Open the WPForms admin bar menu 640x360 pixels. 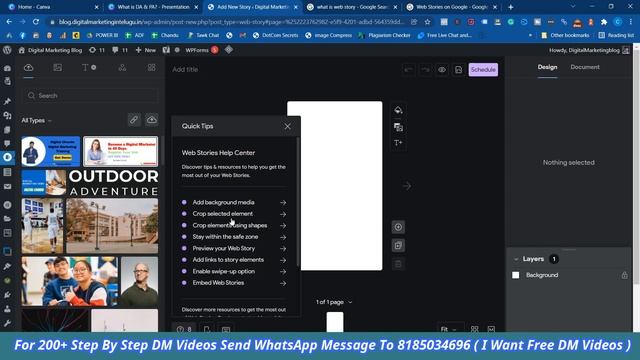click(x=202, y=50)
